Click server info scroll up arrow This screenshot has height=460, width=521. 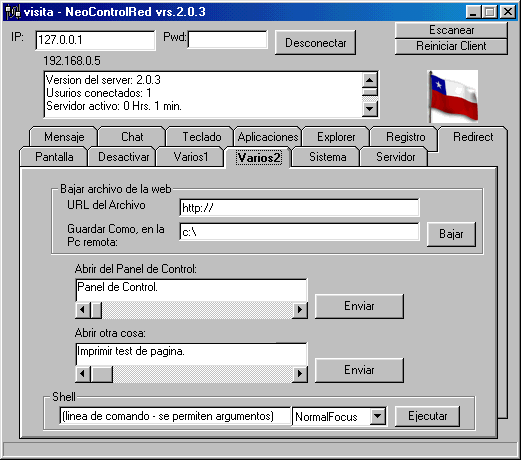[x=370, y=80]
